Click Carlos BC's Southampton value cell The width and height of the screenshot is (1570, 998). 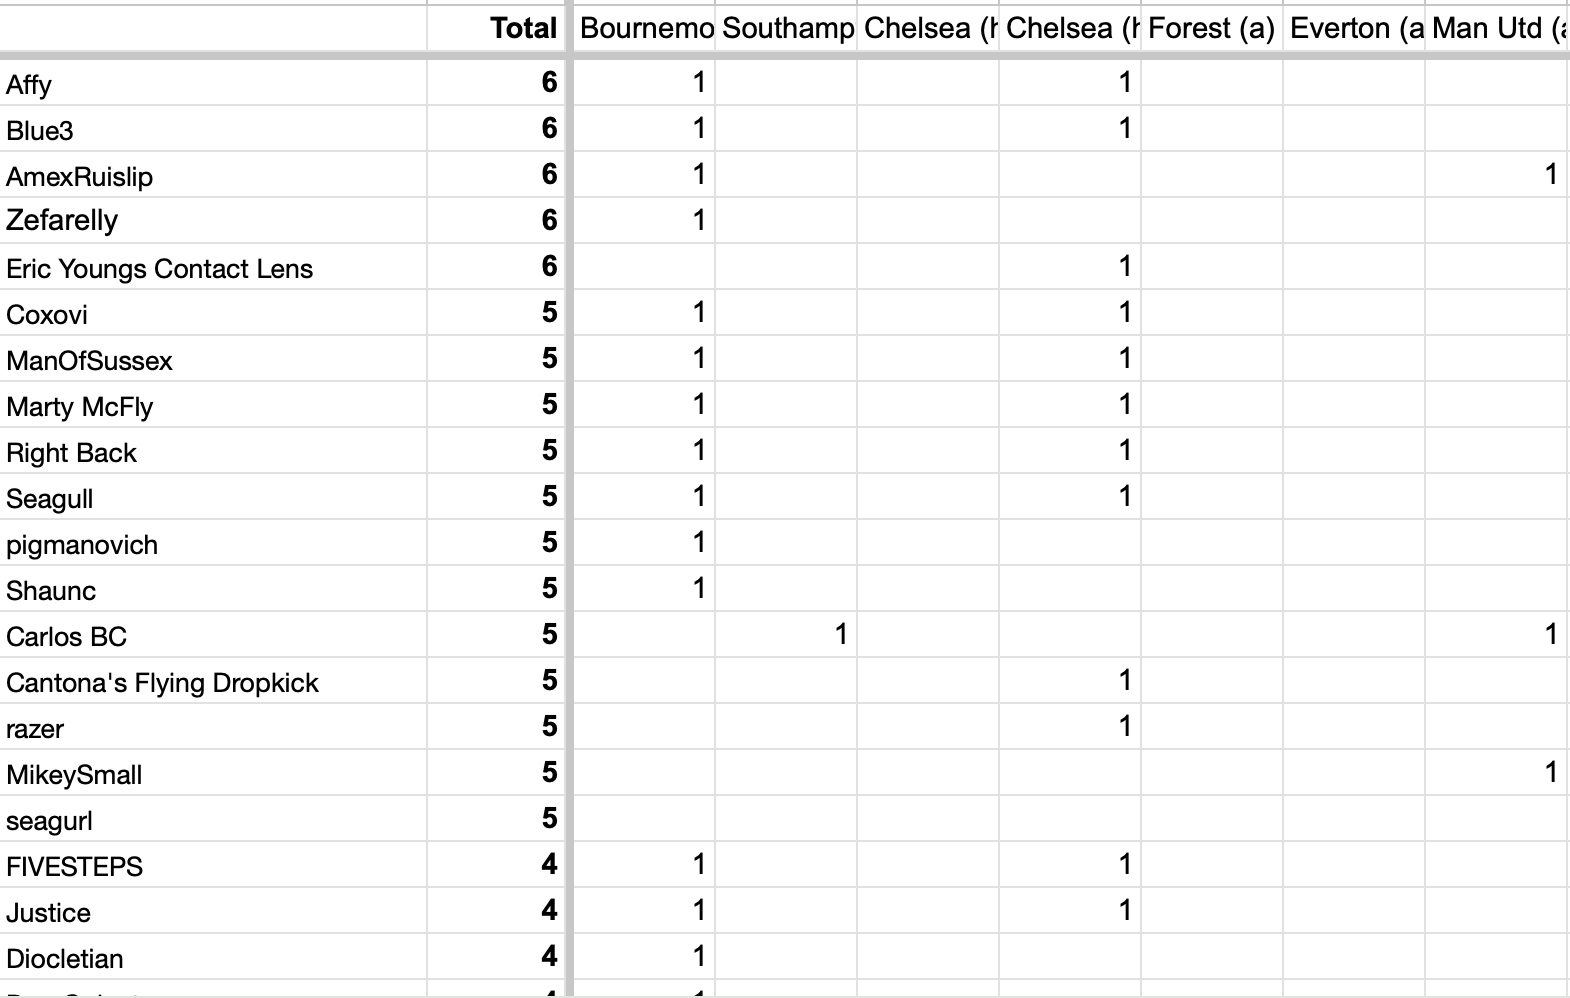pyautogui.click(x=786, y=635)
